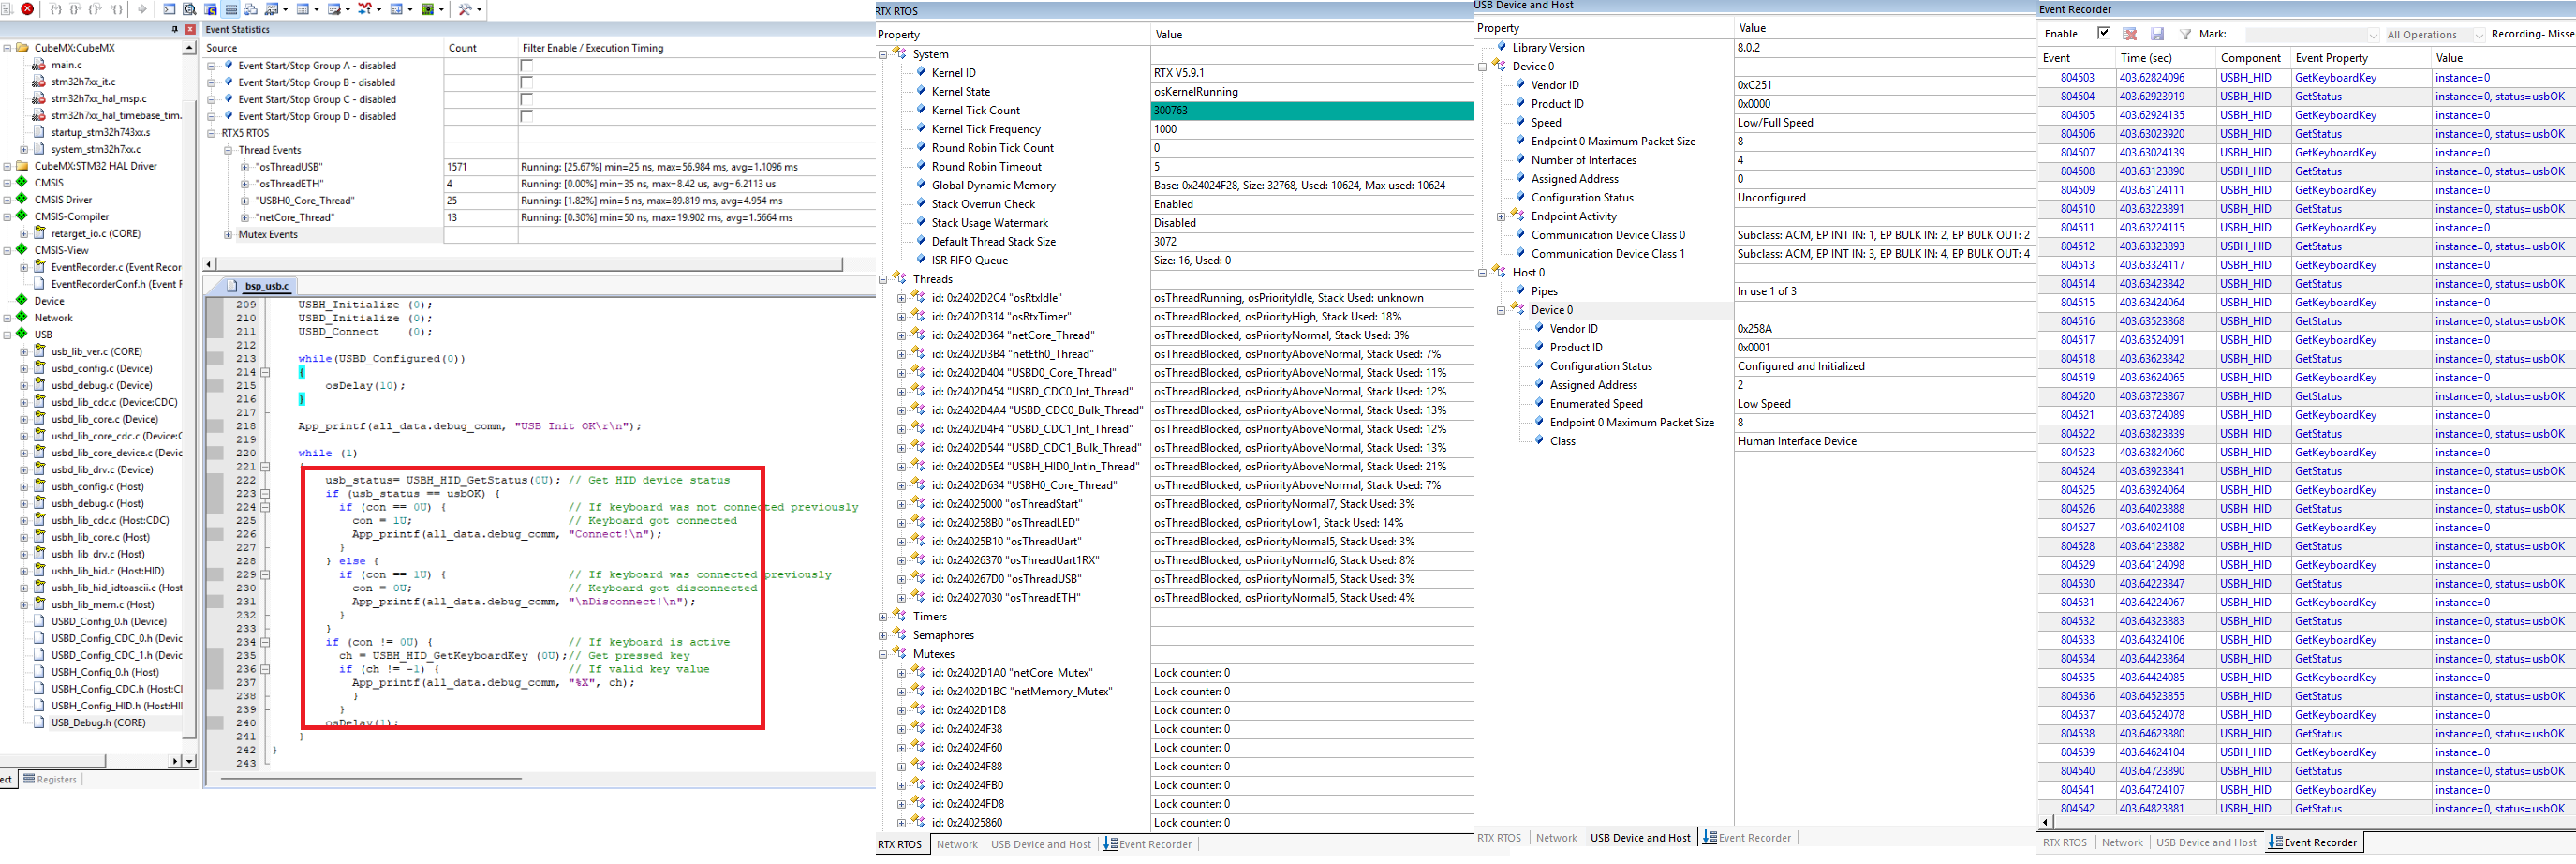Check filter box for Event Group B
Image resolution: width=2576 pixels, height=864 pixels.
point(527,83)
